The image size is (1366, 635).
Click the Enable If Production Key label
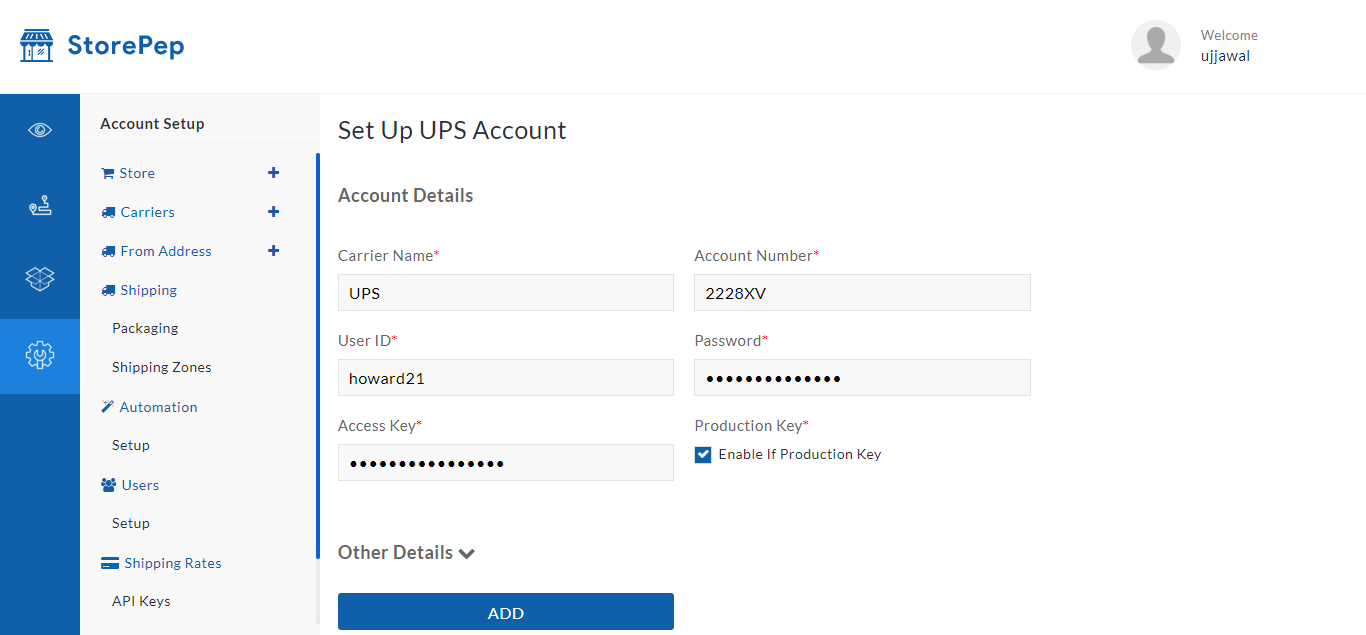(x=800, y=454)
